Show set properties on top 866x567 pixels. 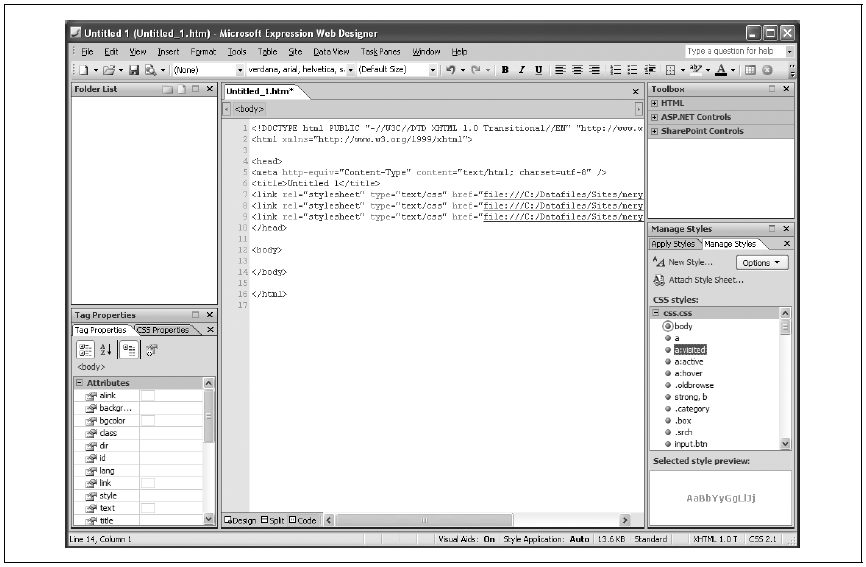coord(129,349)
